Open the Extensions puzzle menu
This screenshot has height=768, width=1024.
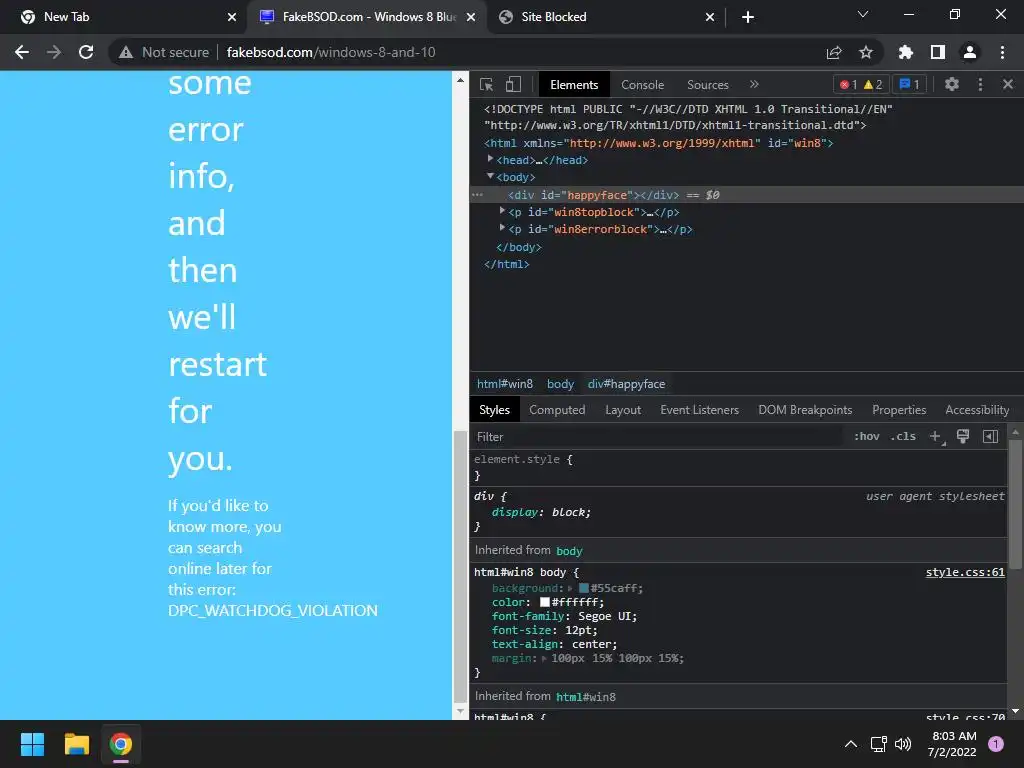click(x=905, y=52)
